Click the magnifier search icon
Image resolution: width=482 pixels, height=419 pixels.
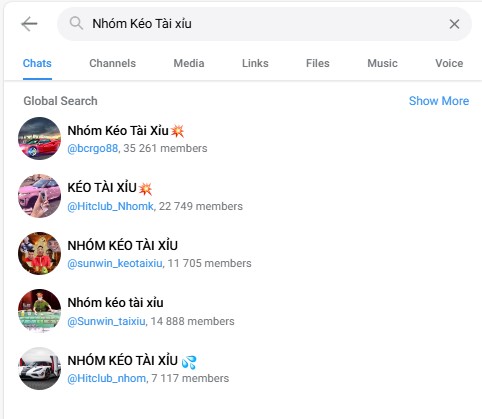pos(76,24)
